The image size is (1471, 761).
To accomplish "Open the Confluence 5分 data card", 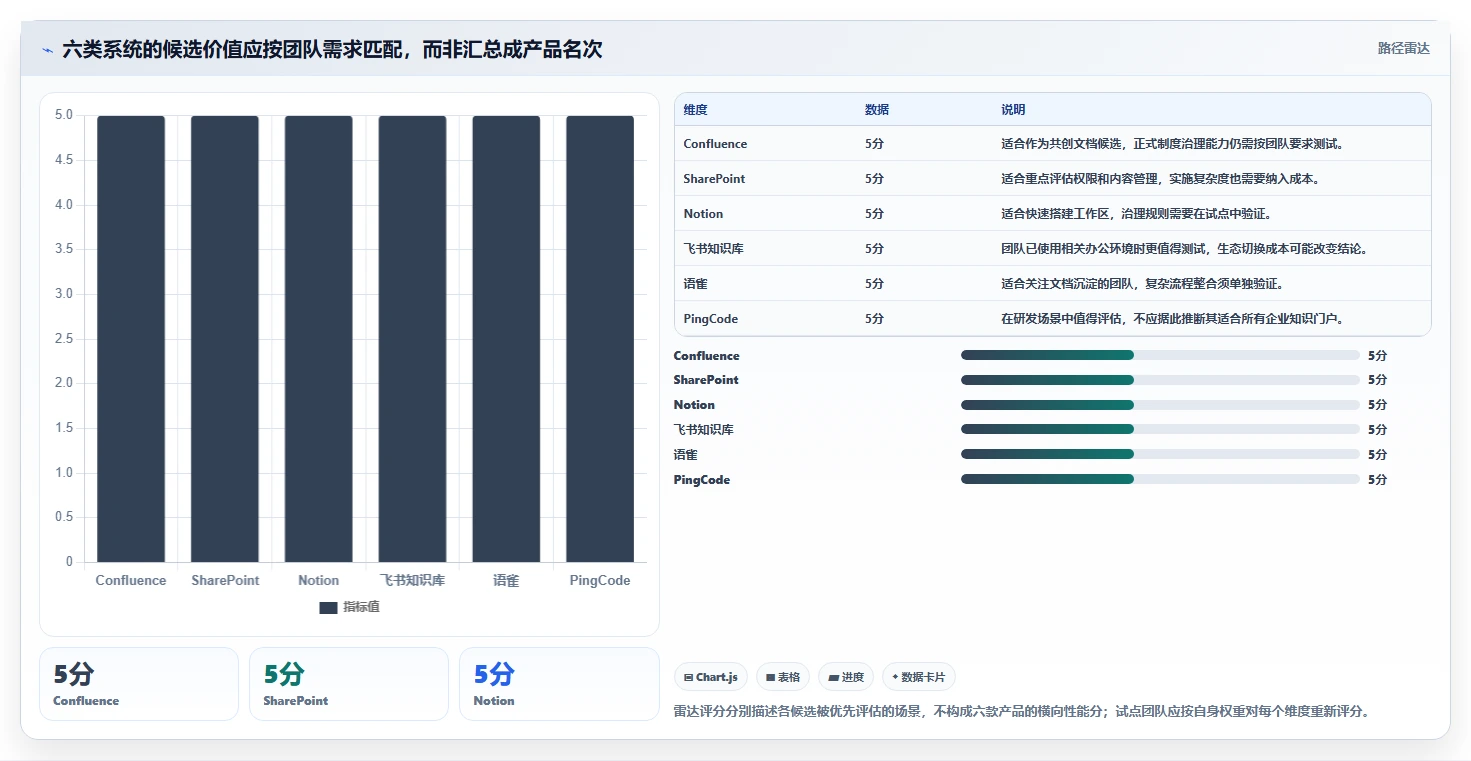I will pyautogui.click(x=139, y=684).
